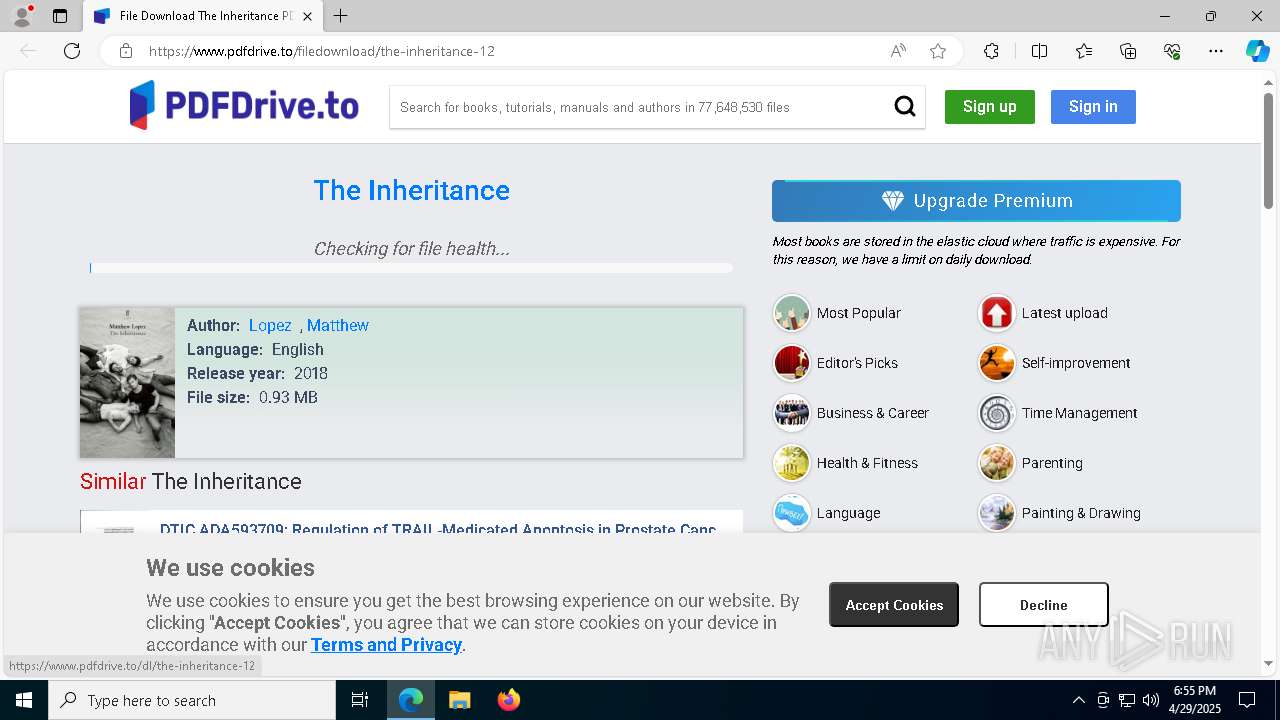This screenshot has height=720, width=1280.
Task: Open the Time Management category icon
Action: tap(997, 413)
